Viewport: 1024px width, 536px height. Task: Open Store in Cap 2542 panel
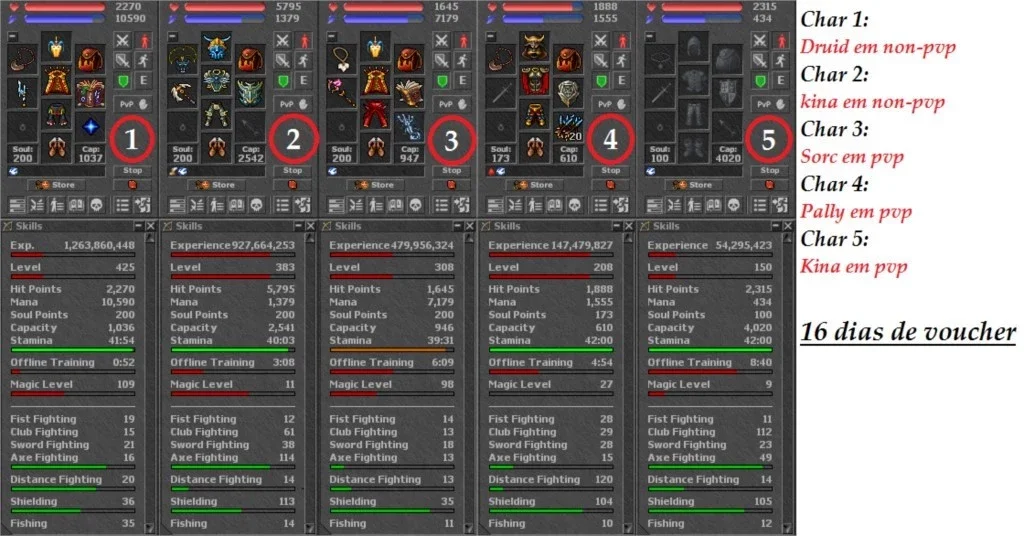click(216, 185)
